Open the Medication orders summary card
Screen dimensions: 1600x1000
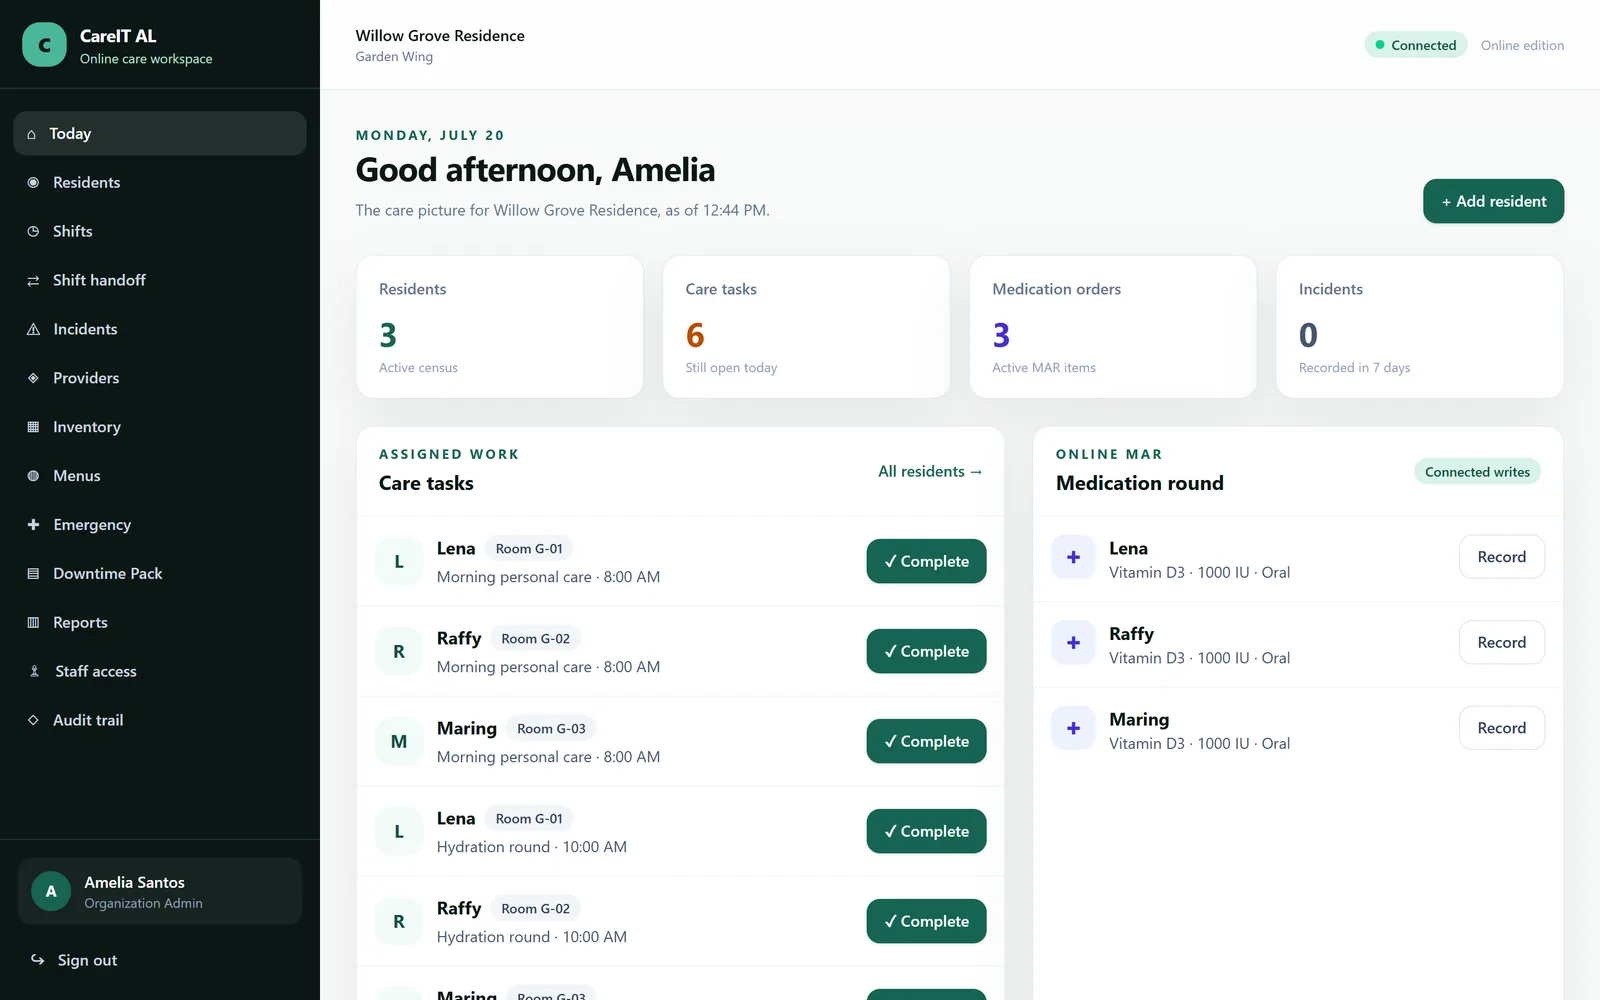point(1113,327)
